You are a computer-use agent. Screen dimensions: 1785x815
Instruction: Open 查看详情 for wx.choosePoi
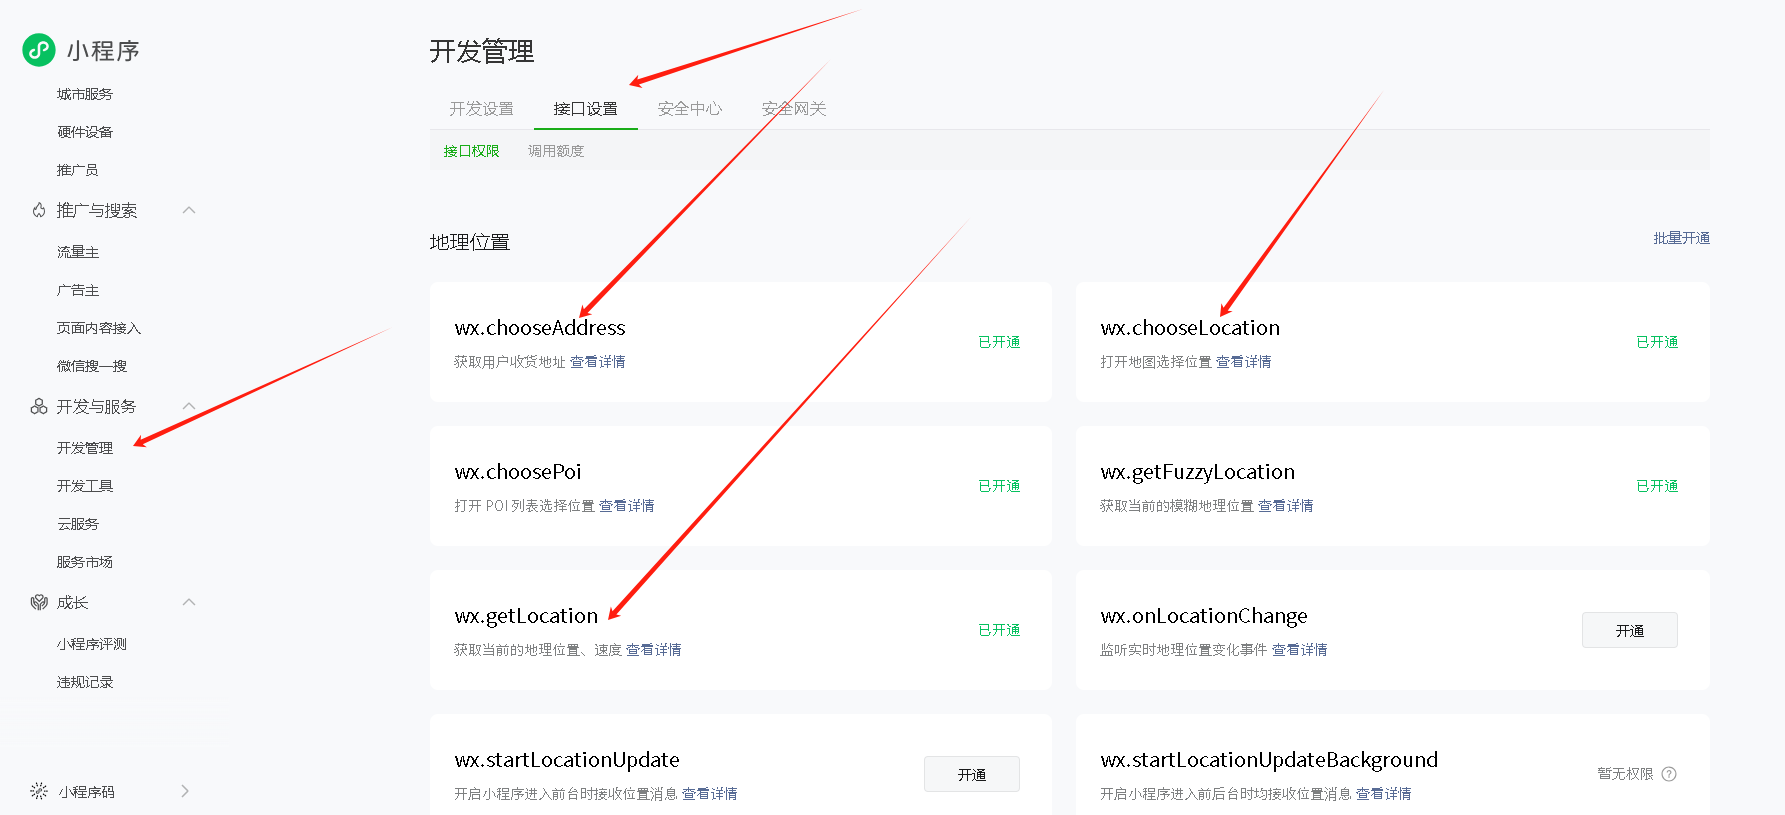[626, 506]
